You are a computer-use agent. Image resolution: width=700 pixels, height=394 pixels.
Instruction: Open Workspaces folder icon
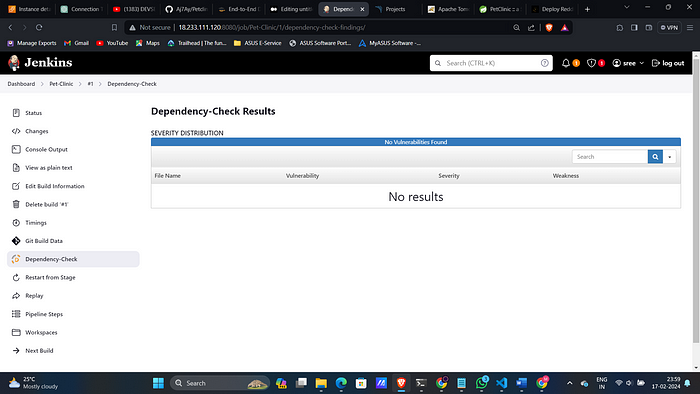point(16,332)
